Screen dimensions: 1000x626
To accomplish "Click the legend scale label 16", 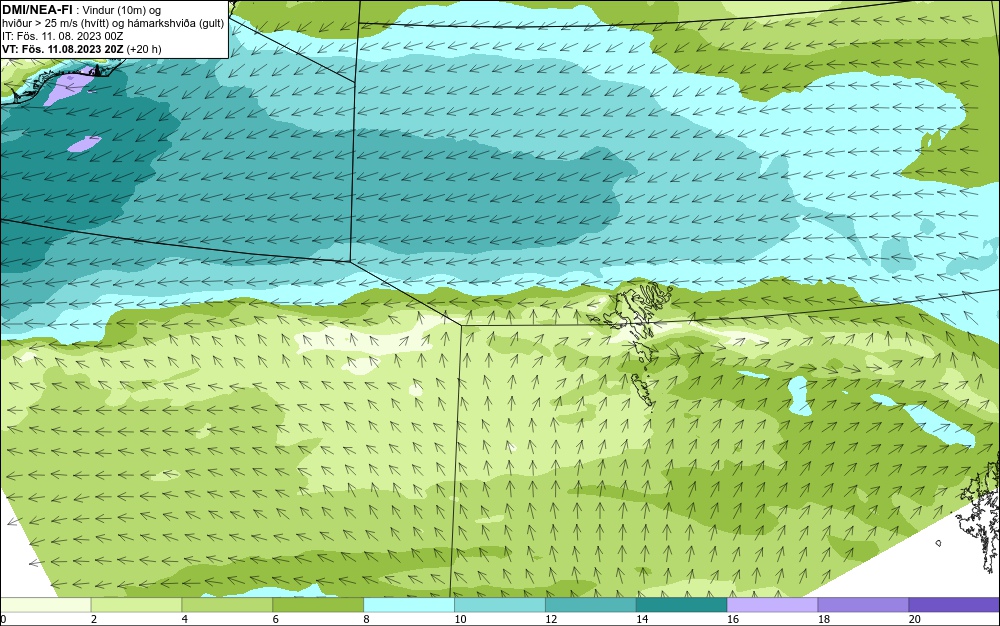I will point(733,619).
